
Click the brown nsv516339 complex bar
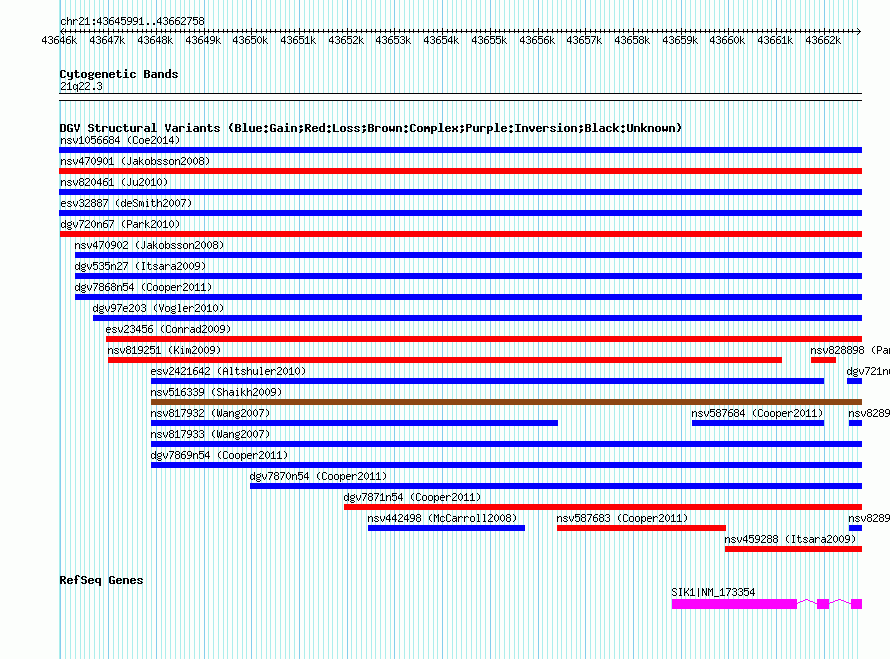(506, 402)
